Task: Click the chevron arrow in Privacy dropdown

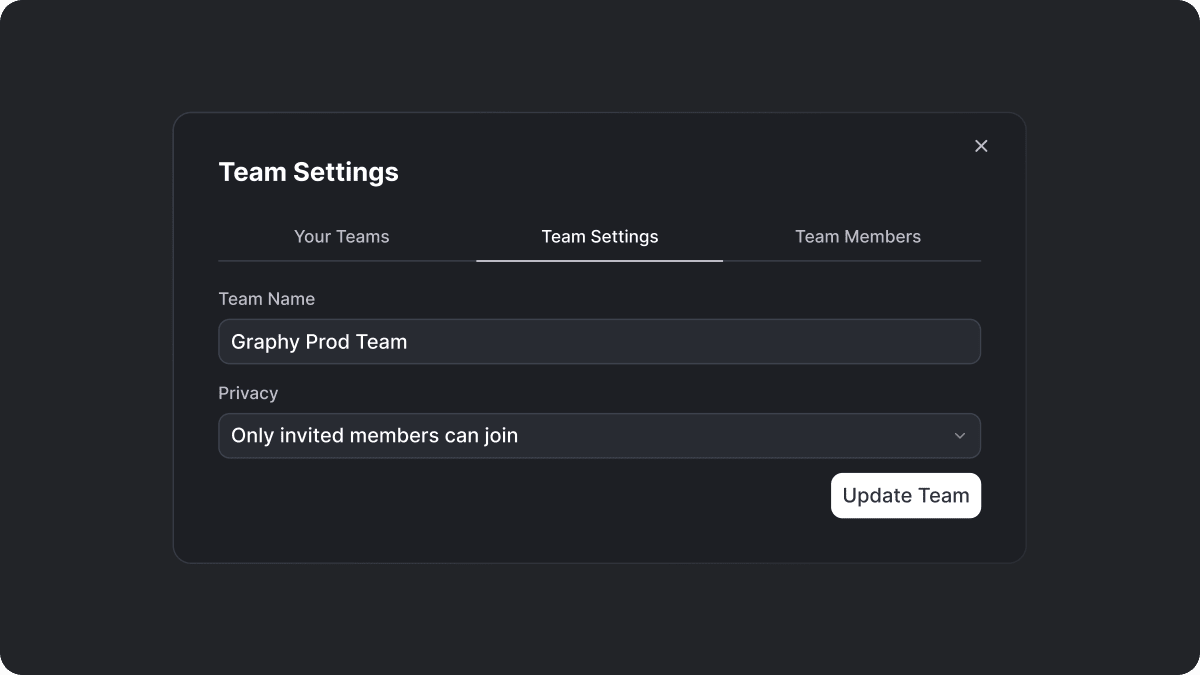Action: tap(960, 436)
